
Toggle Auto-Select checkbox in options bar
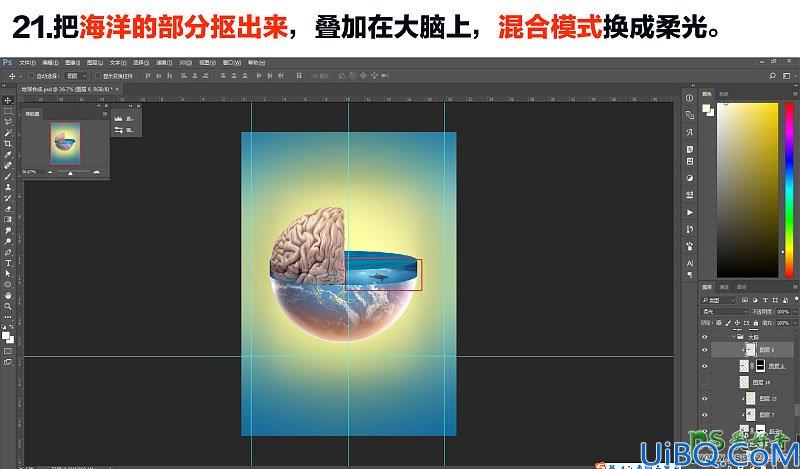pos(32,76)
